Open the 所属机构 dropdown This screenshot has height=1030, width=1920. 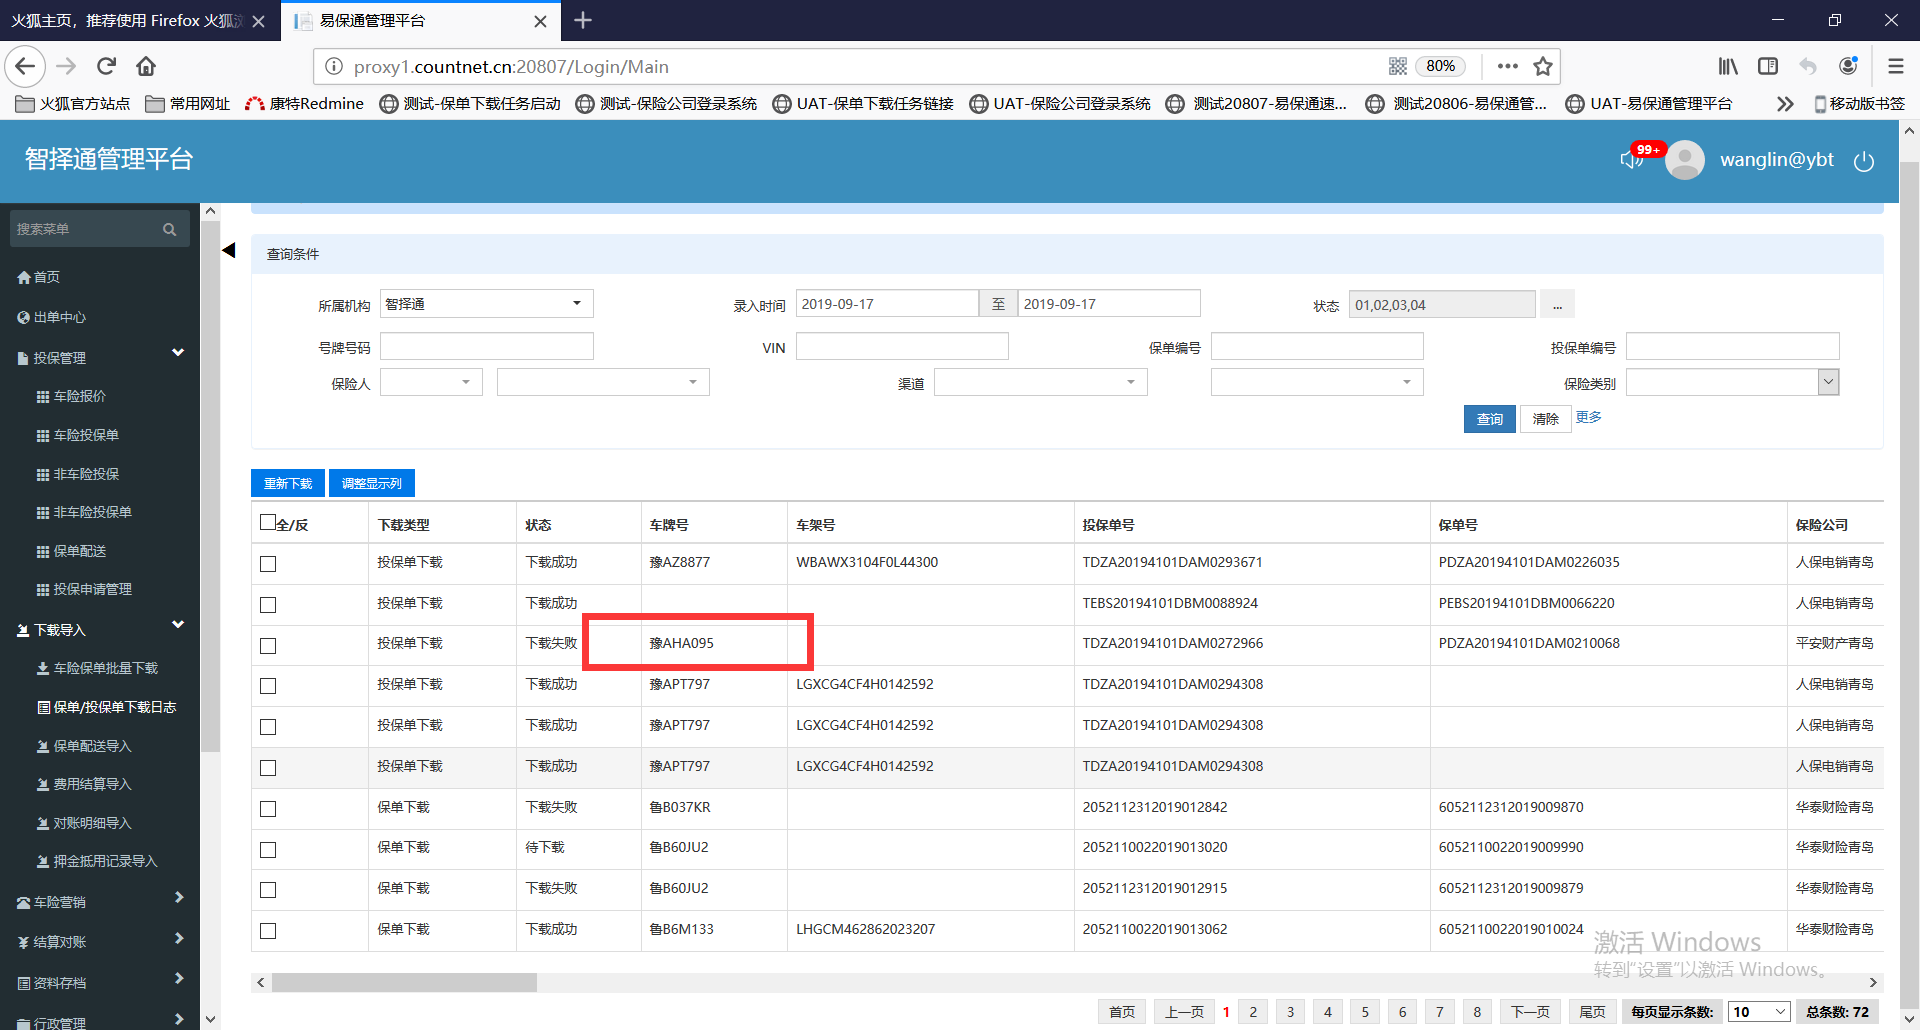486,304
